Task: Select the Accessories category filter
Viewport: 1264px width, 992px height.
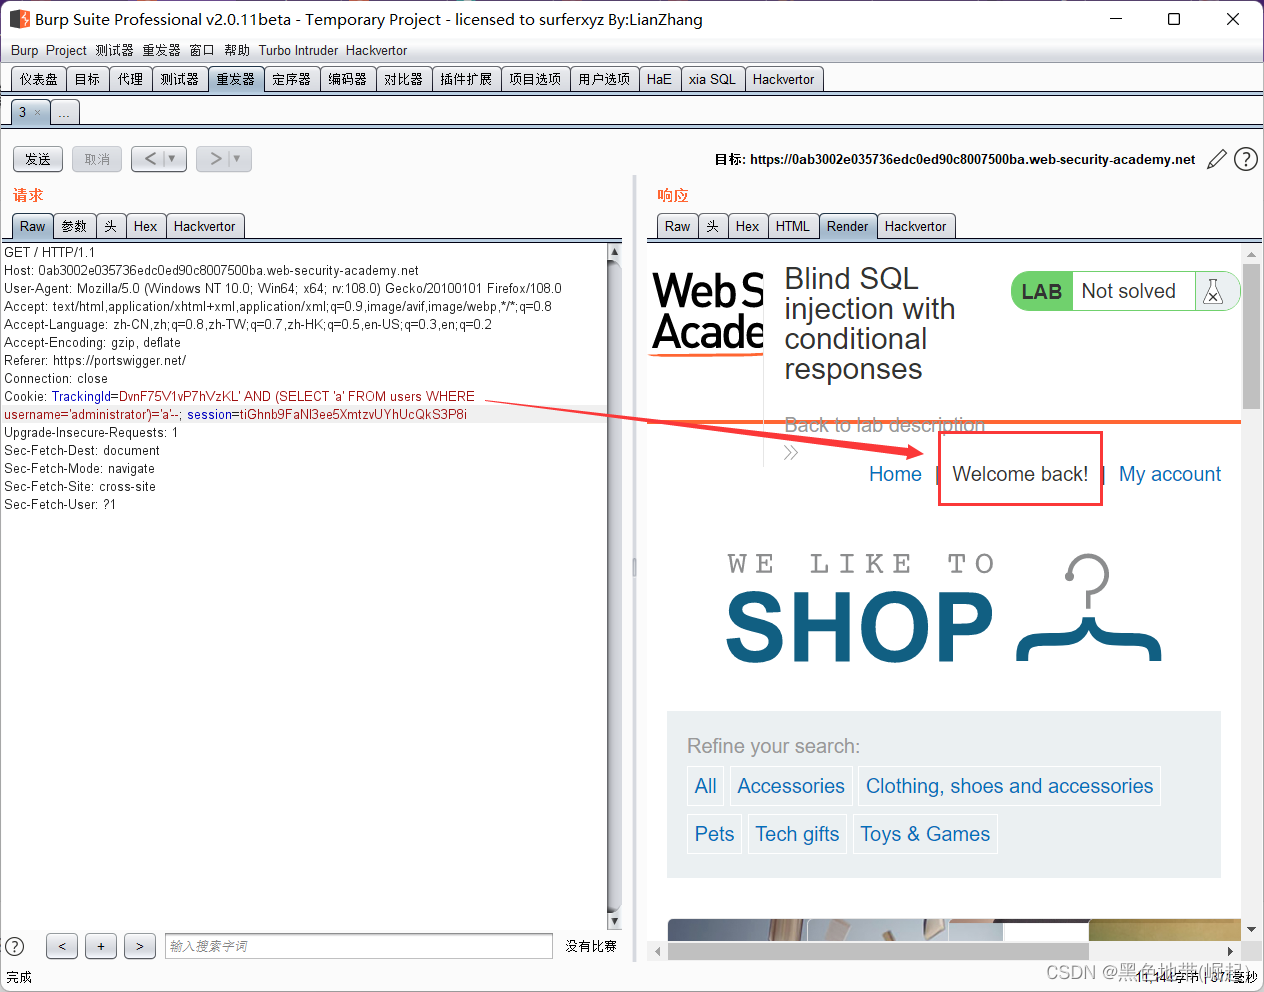Action: [791, 786]
